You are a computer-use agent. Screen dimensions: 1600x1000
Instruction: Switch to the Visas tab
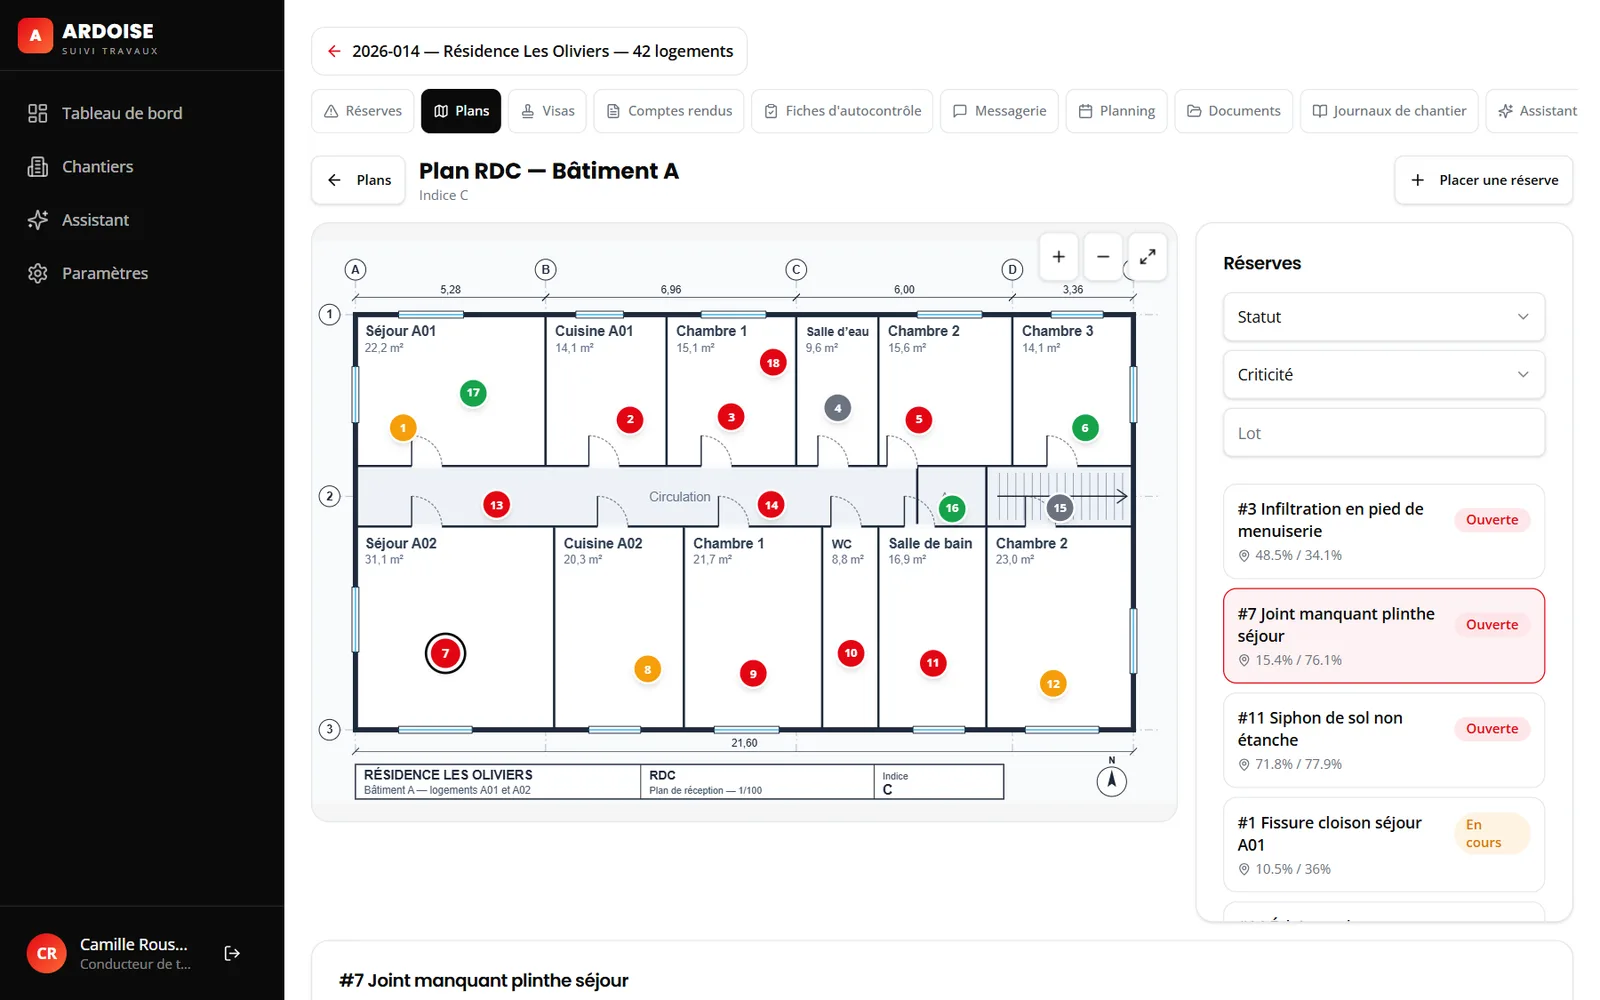pyautogui.click(x=548, y=111)
